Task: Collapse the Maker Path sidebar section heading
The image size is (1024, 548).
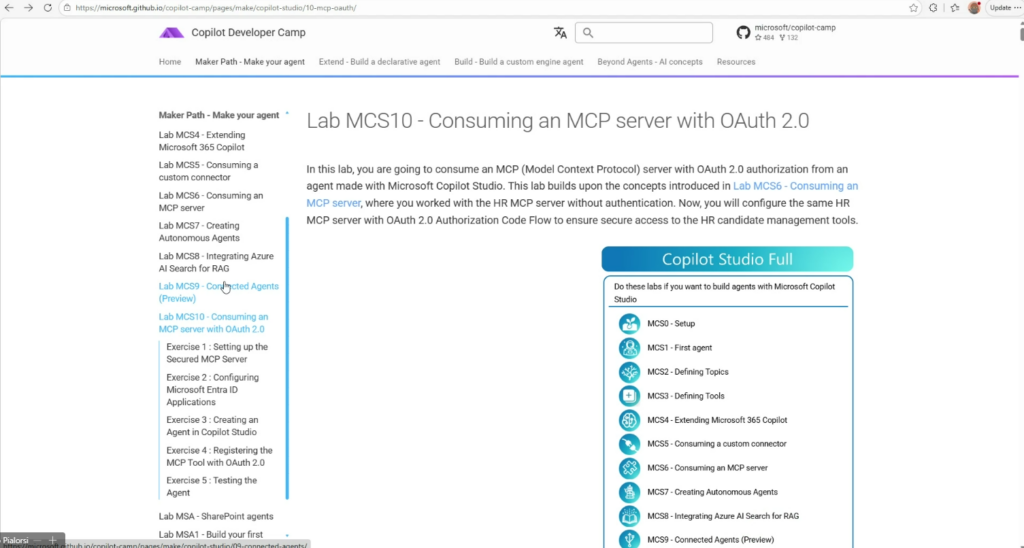Action: (x=219, y=115)
